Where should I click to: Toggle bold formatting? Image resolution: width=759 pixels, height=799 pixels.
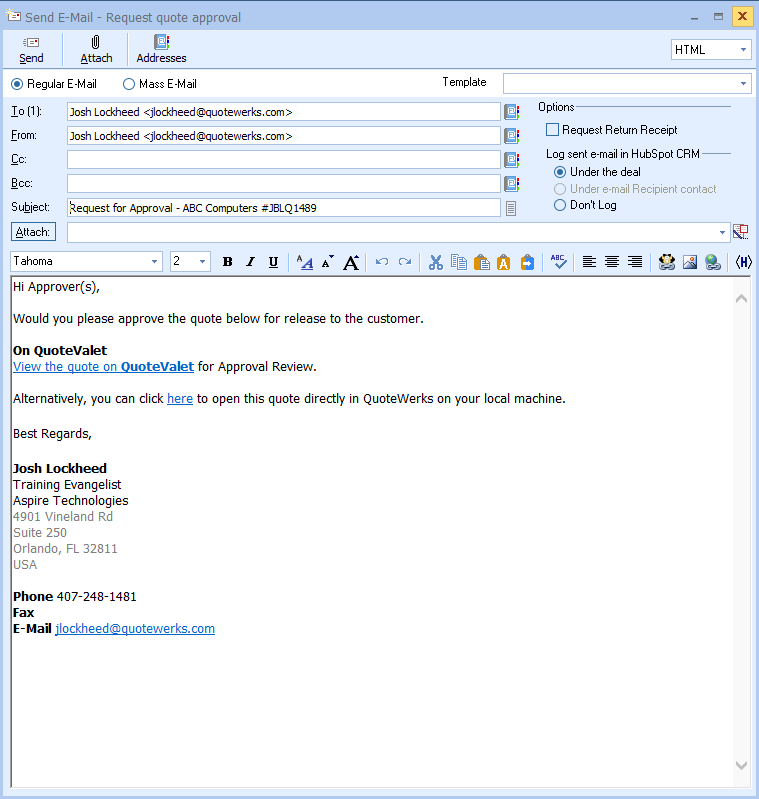(x=228, y=262)
